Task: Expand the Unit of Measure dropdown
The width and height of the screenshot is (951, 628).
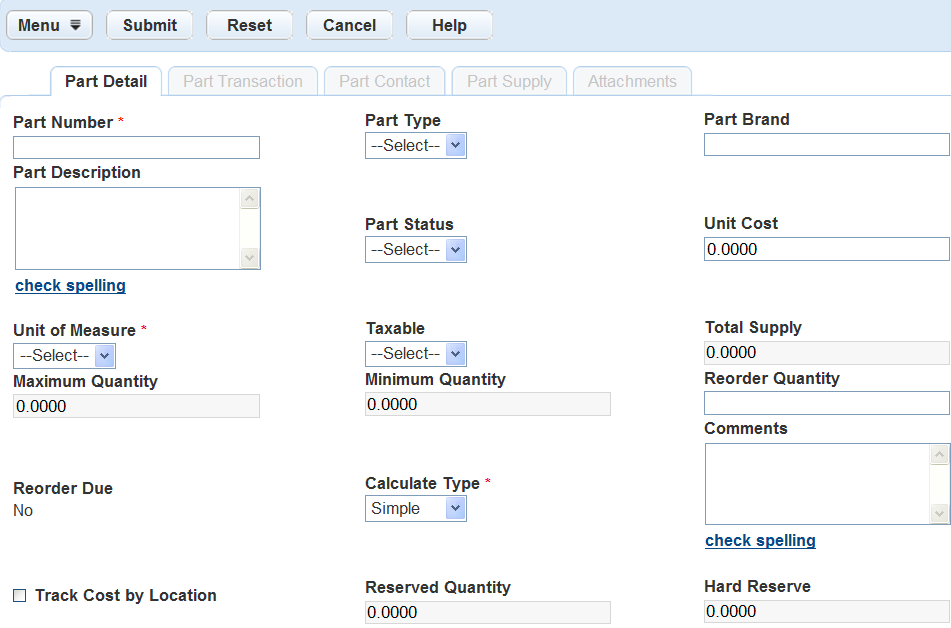Action: (x=64, y=356)
